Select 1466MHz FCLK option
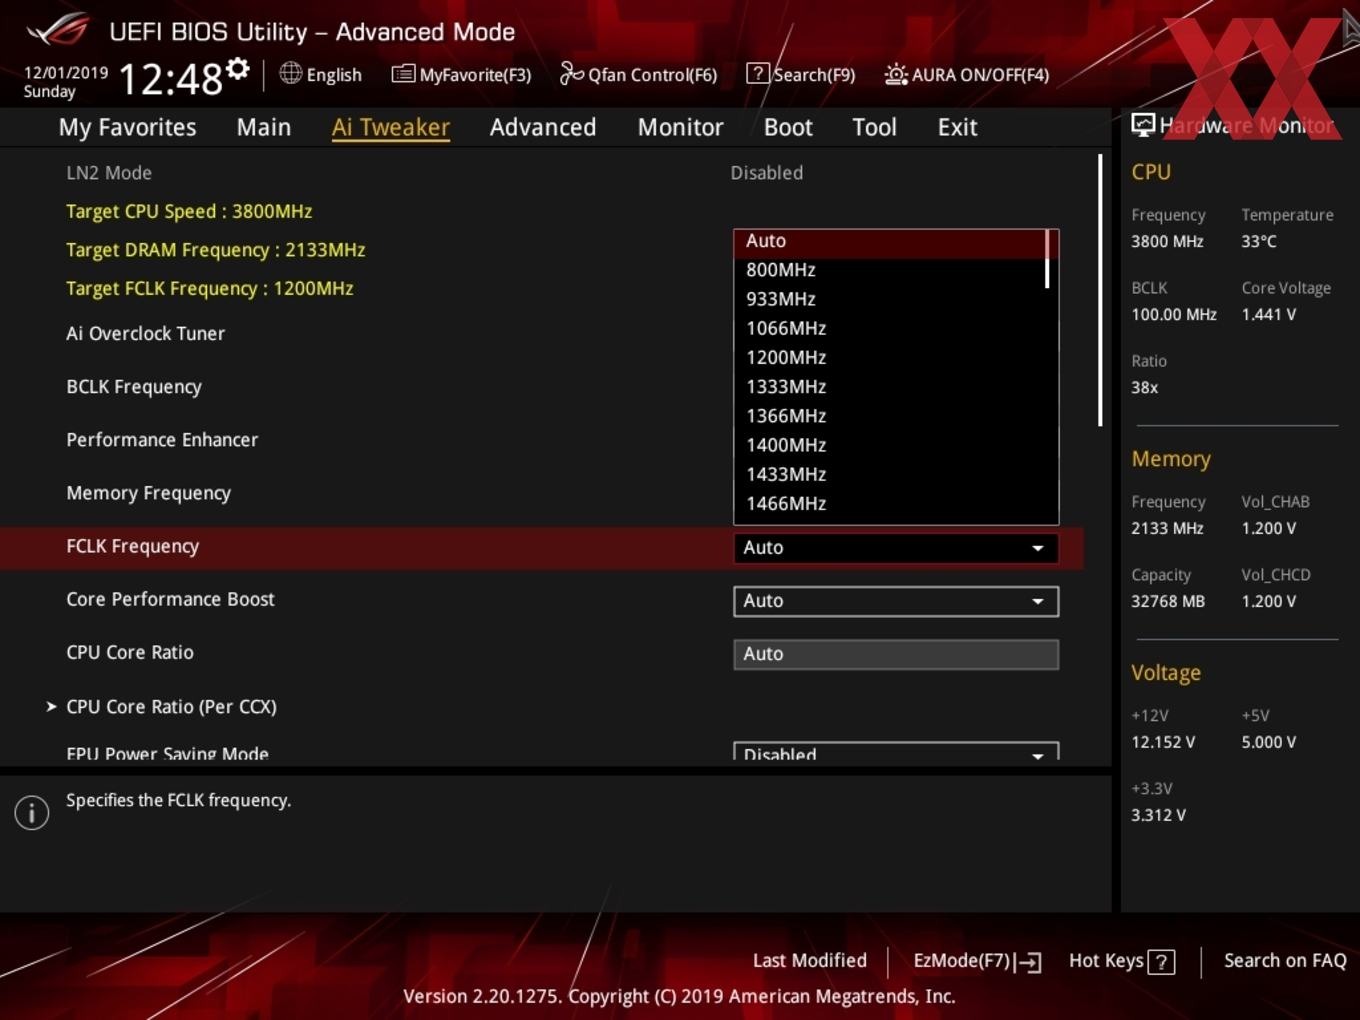The image size is (1360, 1020). 889,503
